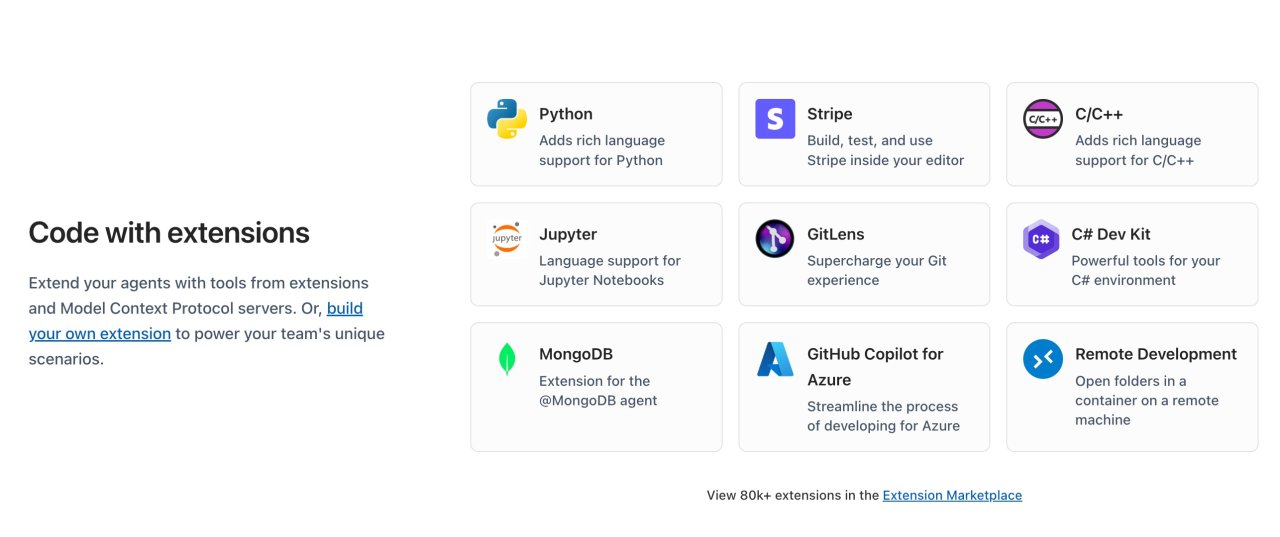Image resolution: width=1280 pixels, height=537 pixels.
Task: Click the blue Azure logo icon
Action: tap(775, 359)
